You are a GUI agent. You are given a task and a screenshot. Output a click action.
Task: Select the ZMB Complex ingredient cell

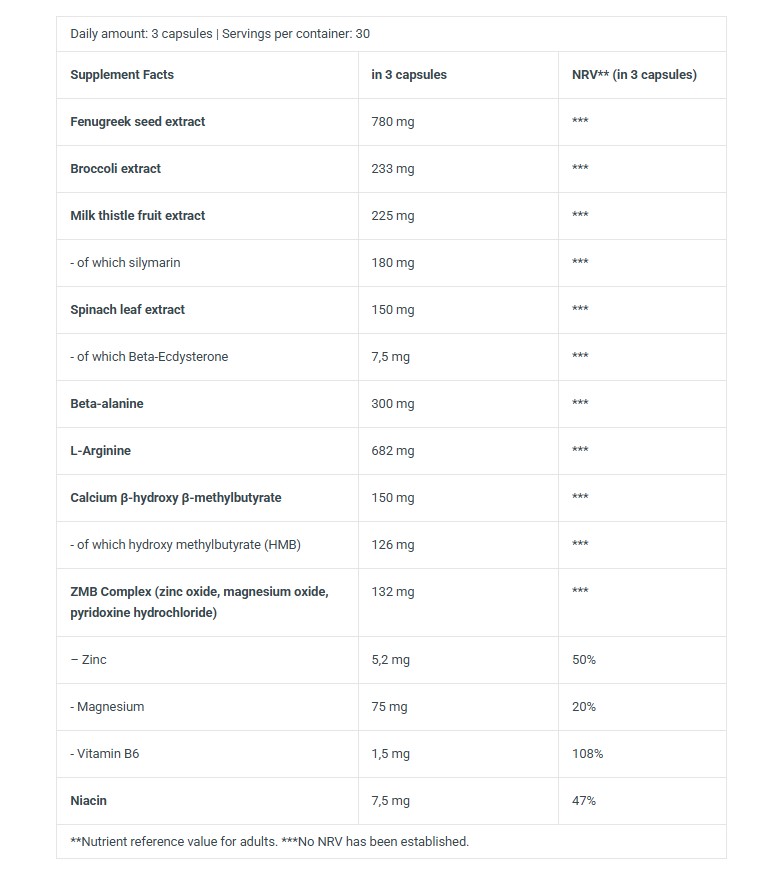coord(207,602)
